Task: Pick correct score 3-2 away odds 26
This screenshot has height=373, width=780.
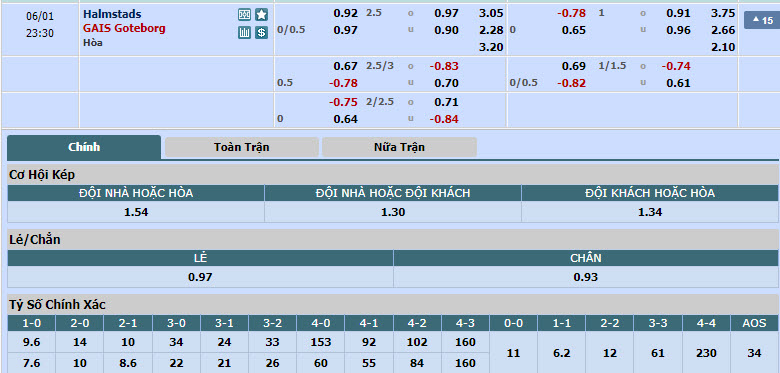Action: click(273, 363)
